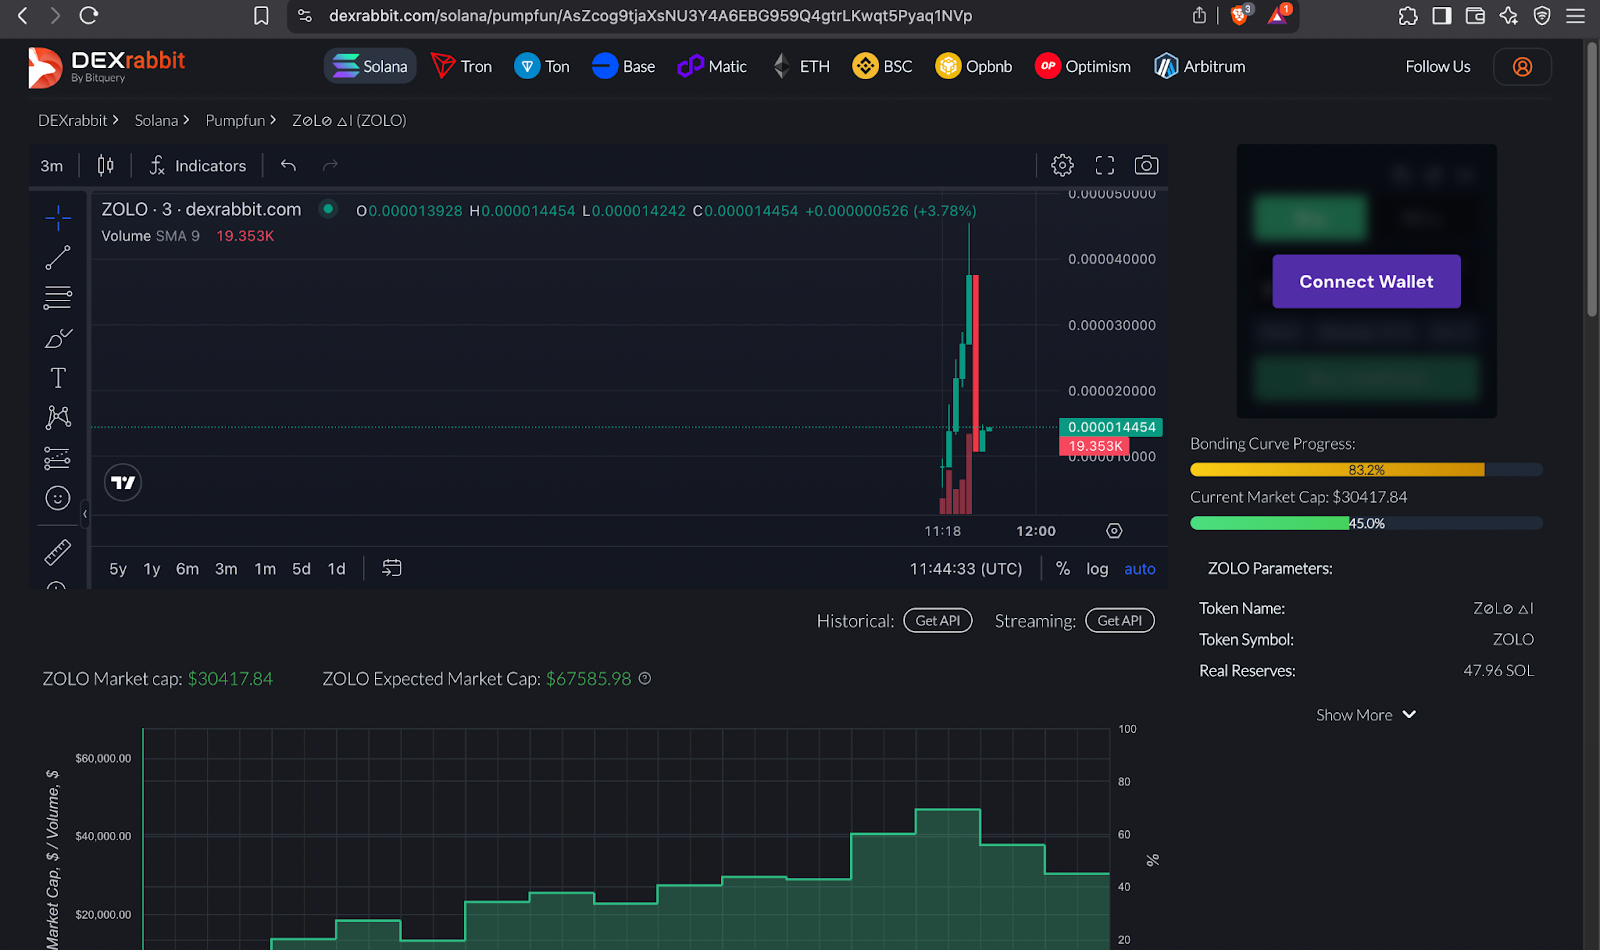
Task: Click the Connect Wallet button
Action: coord(1366,281)
